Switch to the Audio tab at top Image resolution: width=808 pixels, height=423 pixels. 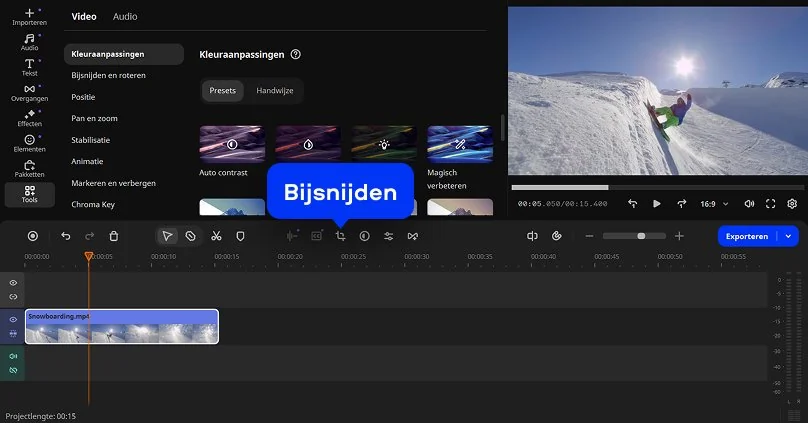click(x=125, y=16)
